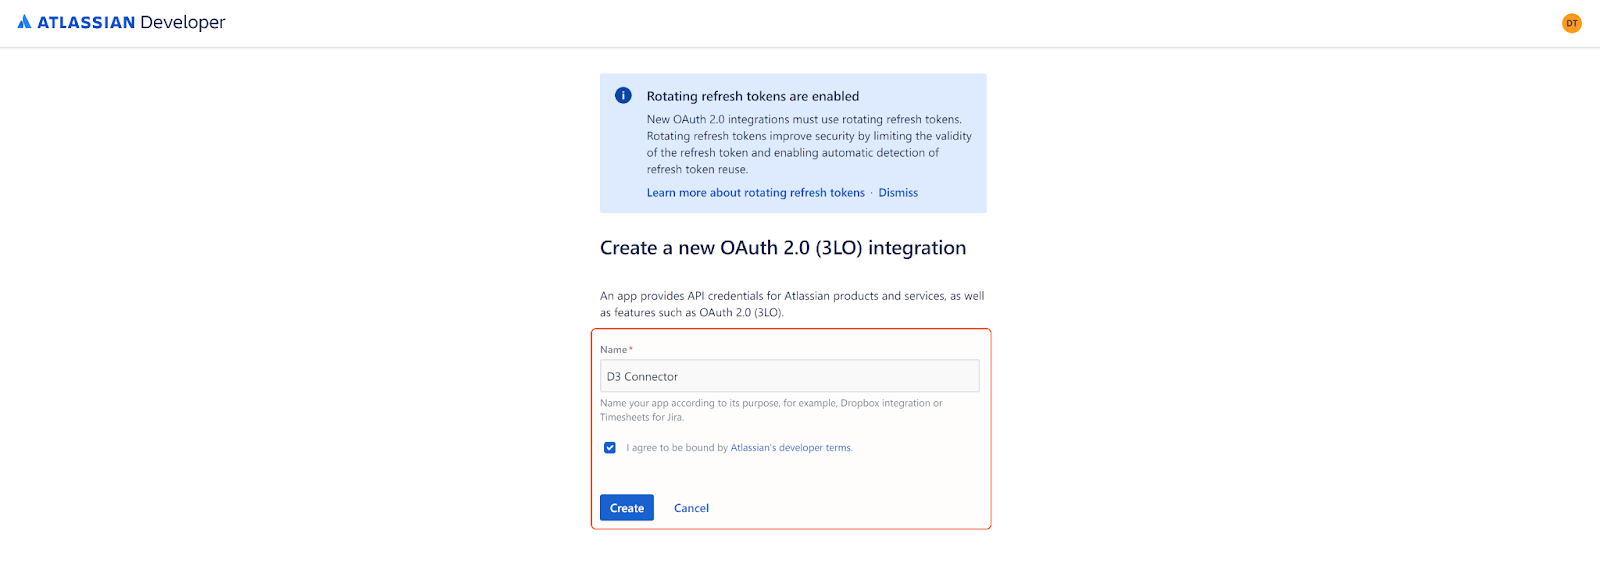Viewport: 1600px width, 573px height.
Task: Open Learn more about rotating refresh tokens
Action: pos(755,193)
